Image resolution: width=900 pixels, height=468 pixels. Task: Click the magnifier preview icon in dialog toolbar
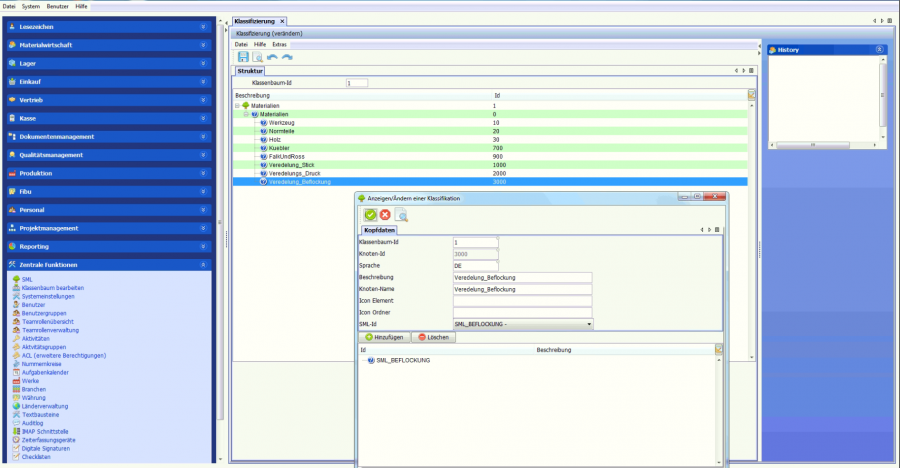click(x=401, y=215)
